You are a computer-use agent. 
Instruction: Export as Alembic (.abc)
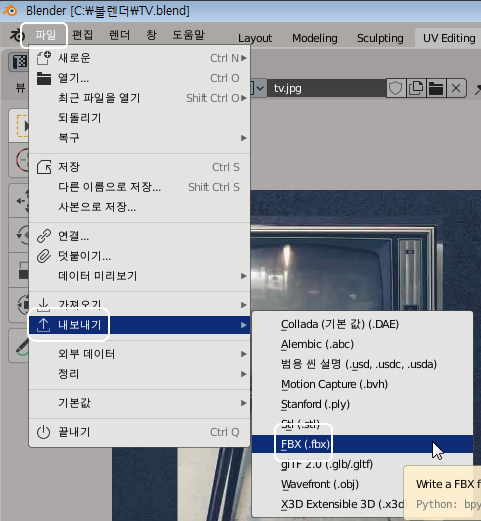click(362, 344)
